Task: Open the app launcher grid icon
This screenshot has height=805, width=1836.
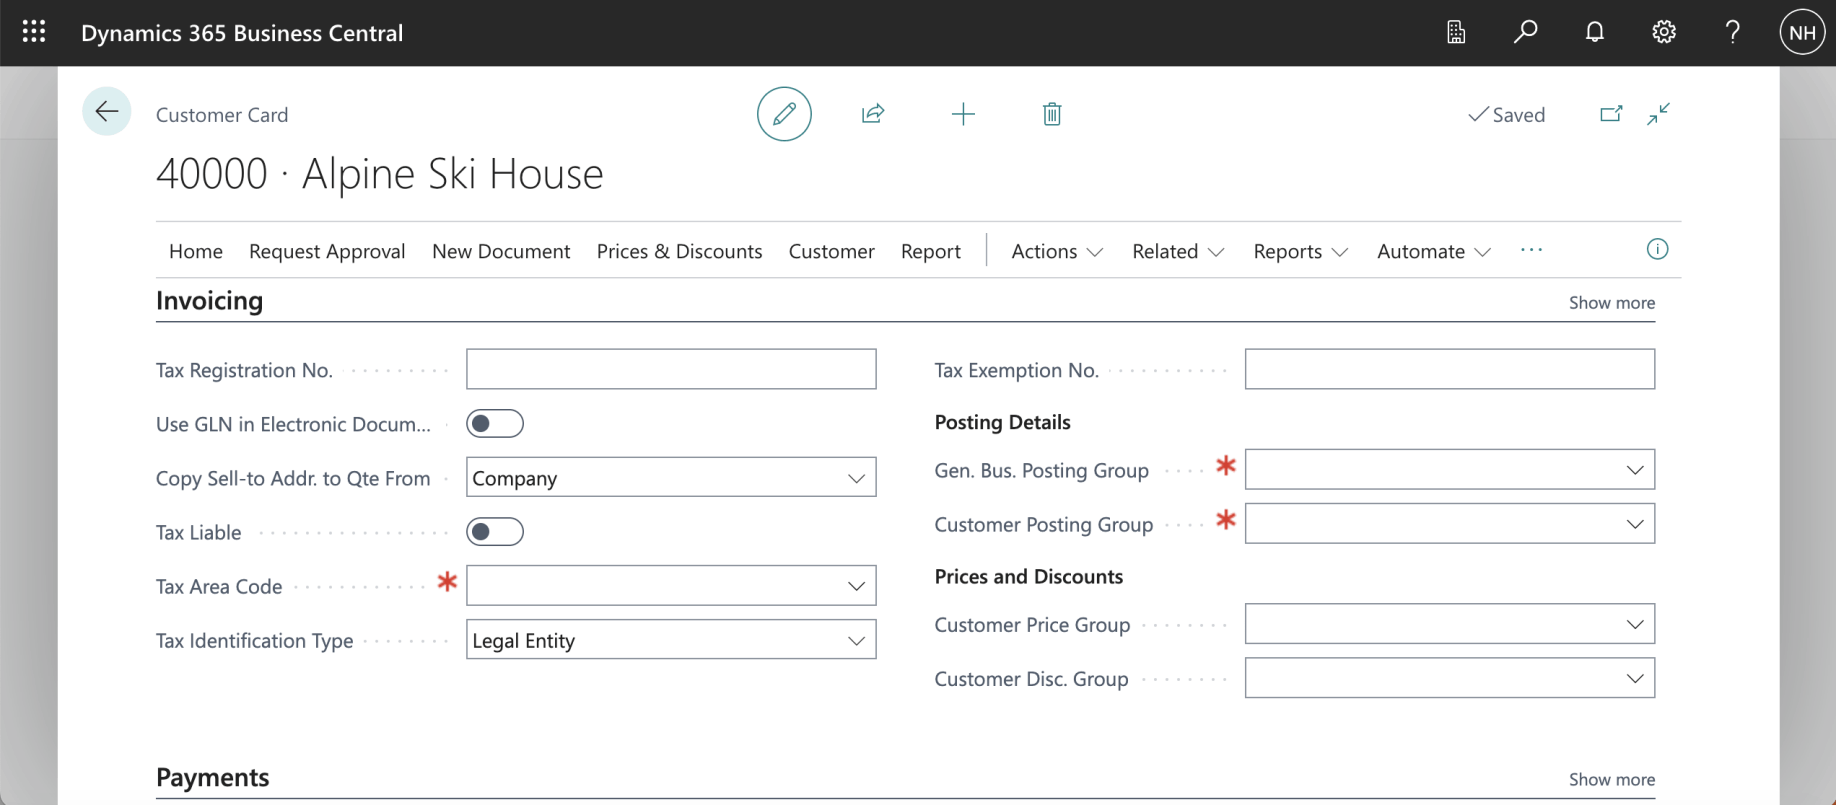Action: [x=34, y=32]
